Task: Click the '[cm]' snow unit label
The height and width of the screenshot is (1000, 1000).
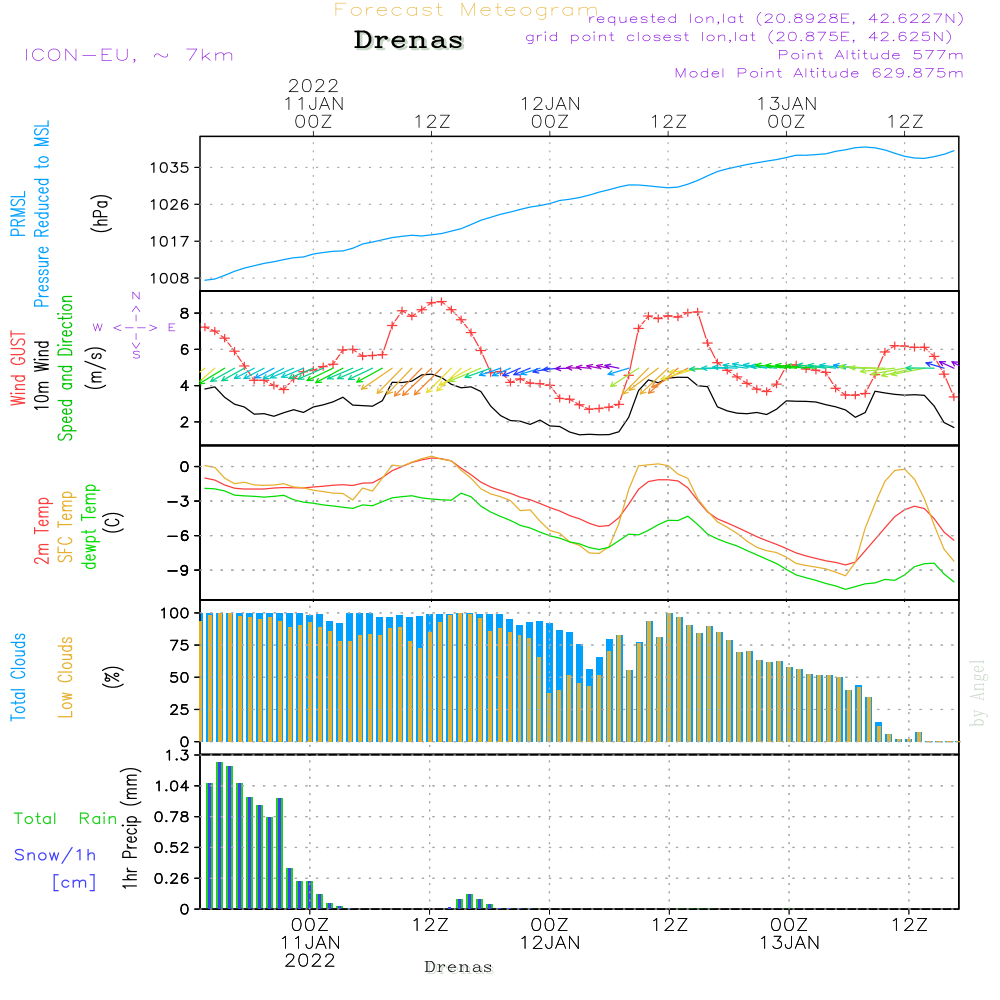Action: click(x=74, y=883)
